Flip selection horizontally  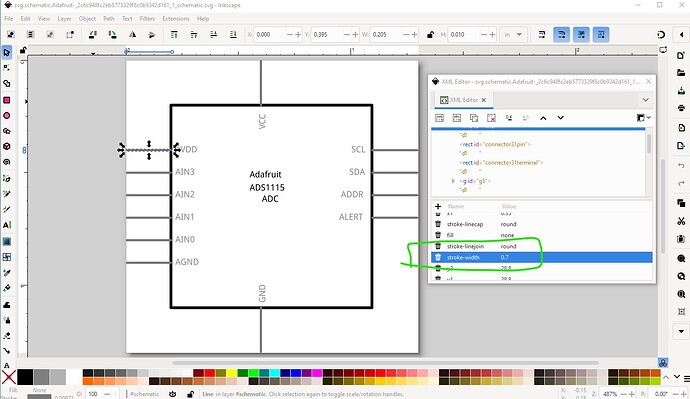click(132, 34)
